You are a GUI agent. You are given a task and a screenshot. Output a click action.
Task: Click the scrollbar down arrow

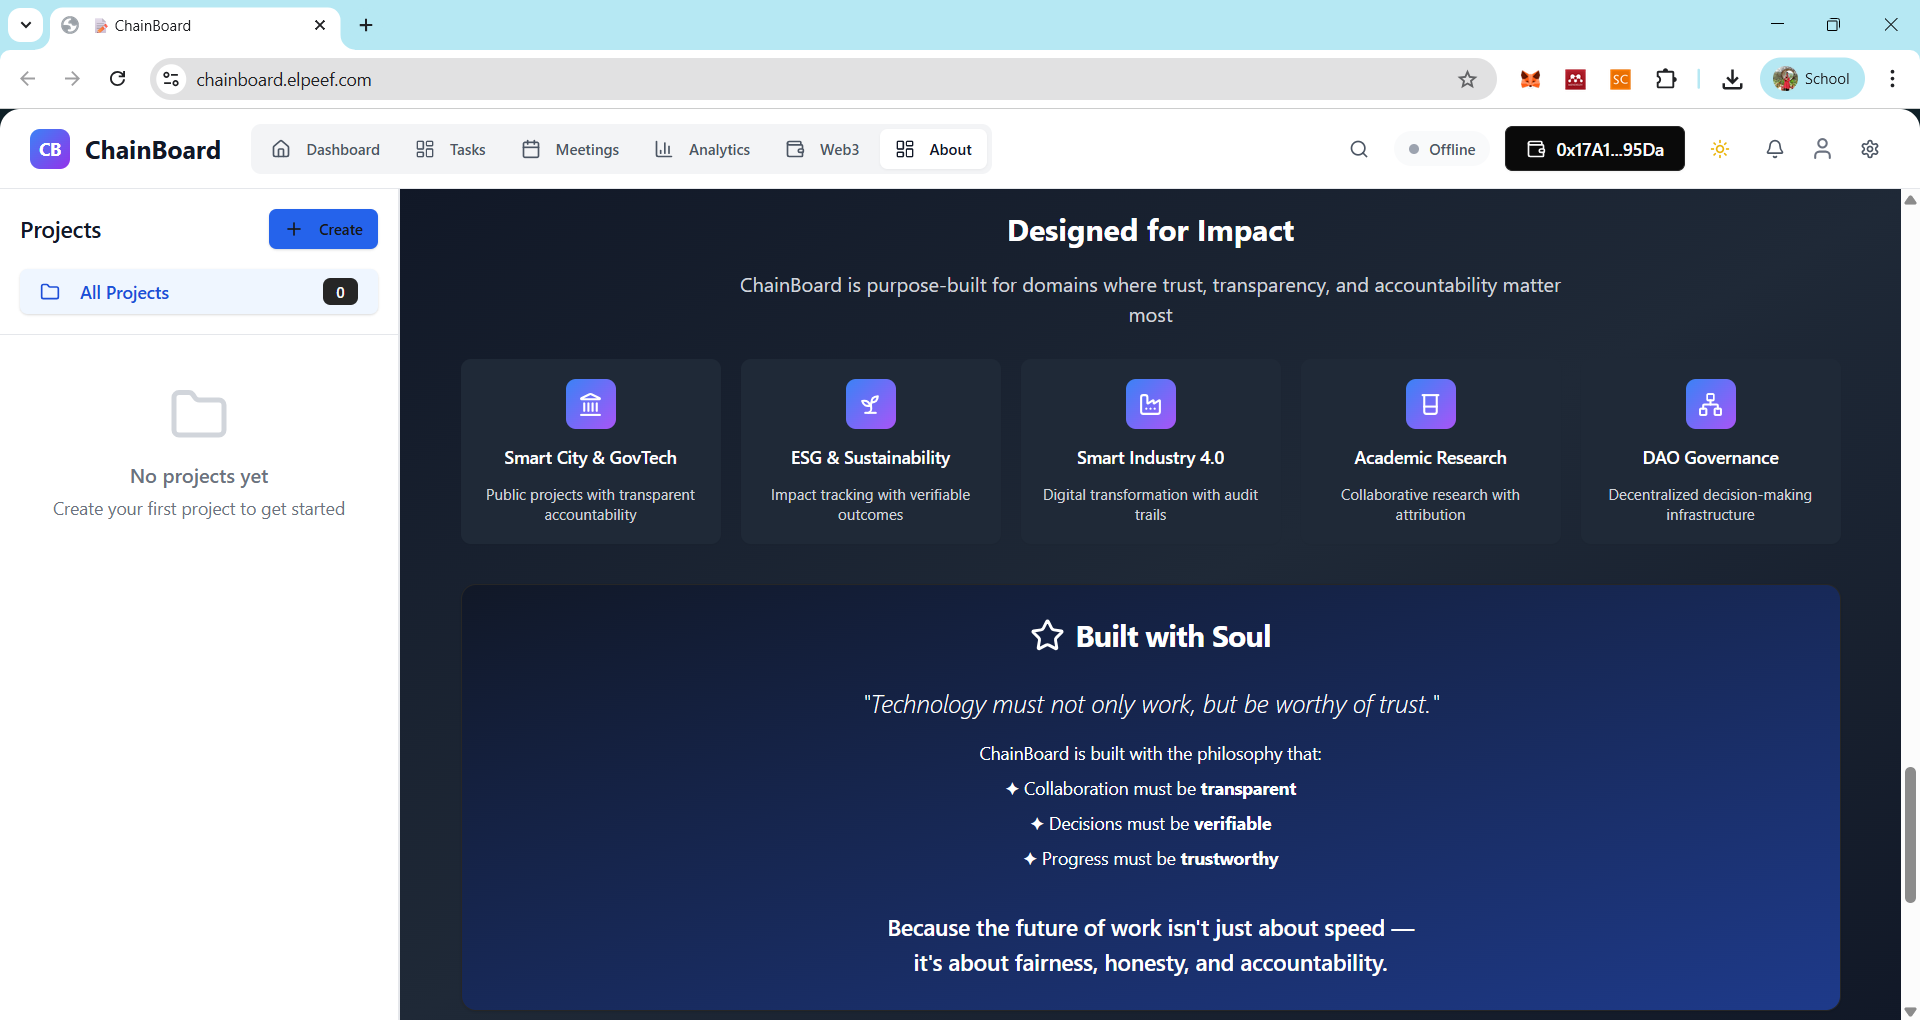tap(1910, 1011)
